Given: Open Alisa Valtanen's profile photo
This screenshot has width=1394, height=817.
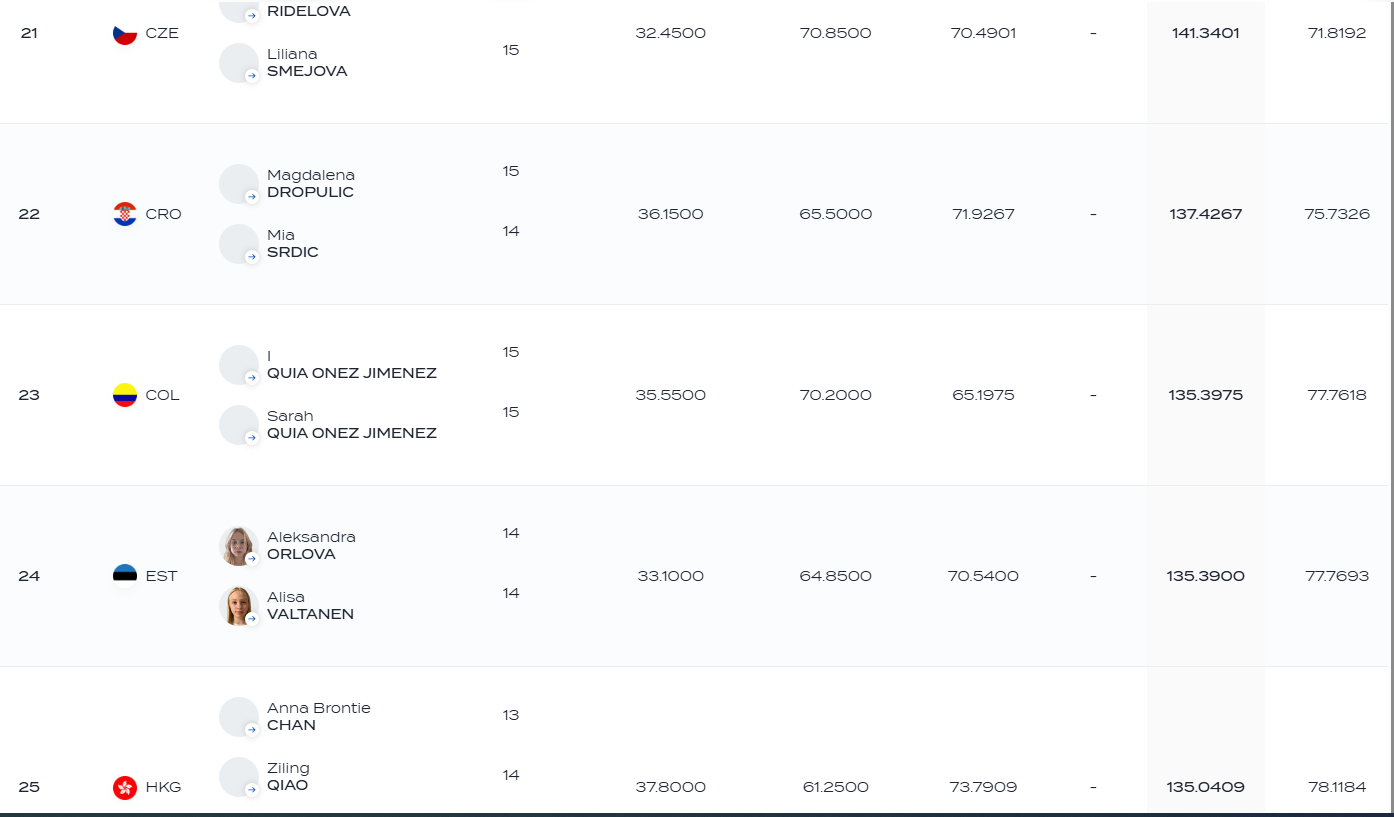Looking at the screenshot, I should click(239, 606).
